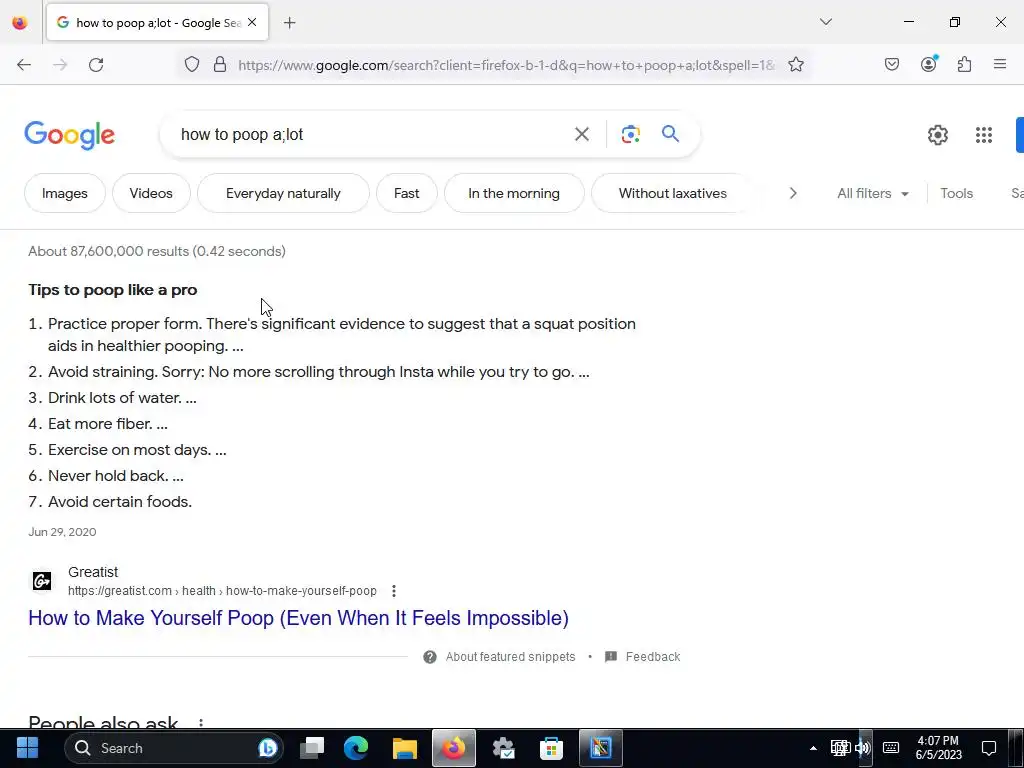
Task: Show hidden system tray icons
Action: tap(813, 748)
